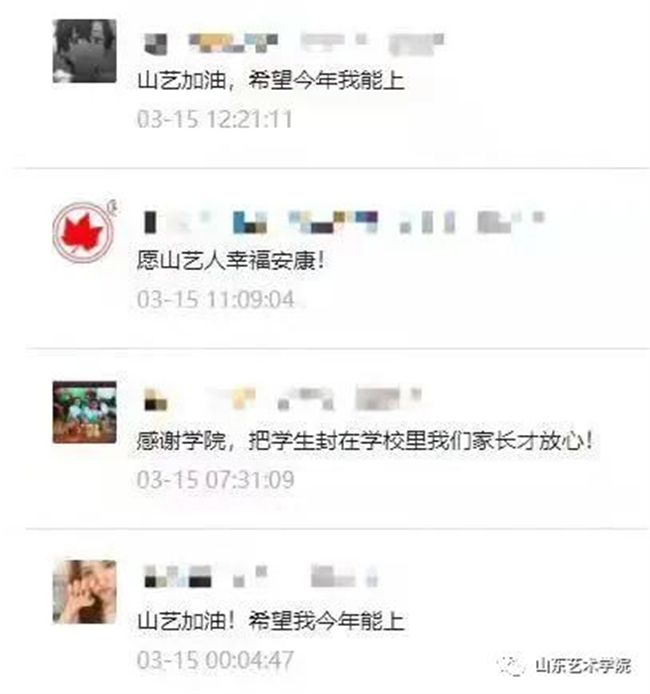Click the timestamp 03-15 12:21:11

click(x=215, y=119)
